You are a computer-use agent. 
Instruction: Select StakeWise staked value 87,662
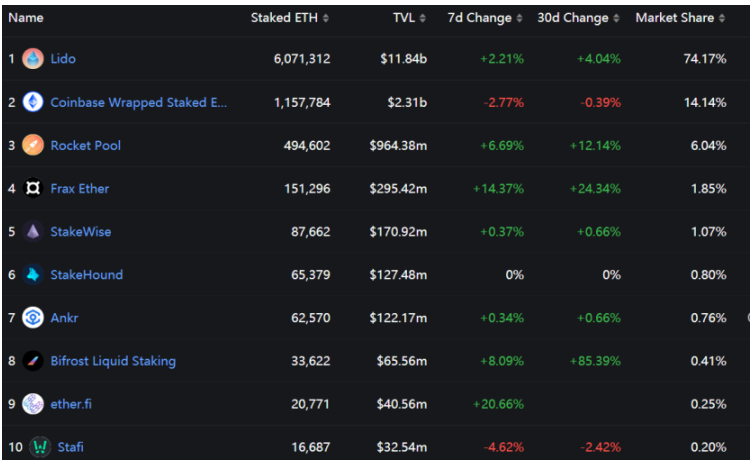pyautogui.click(x=311, y=232)
